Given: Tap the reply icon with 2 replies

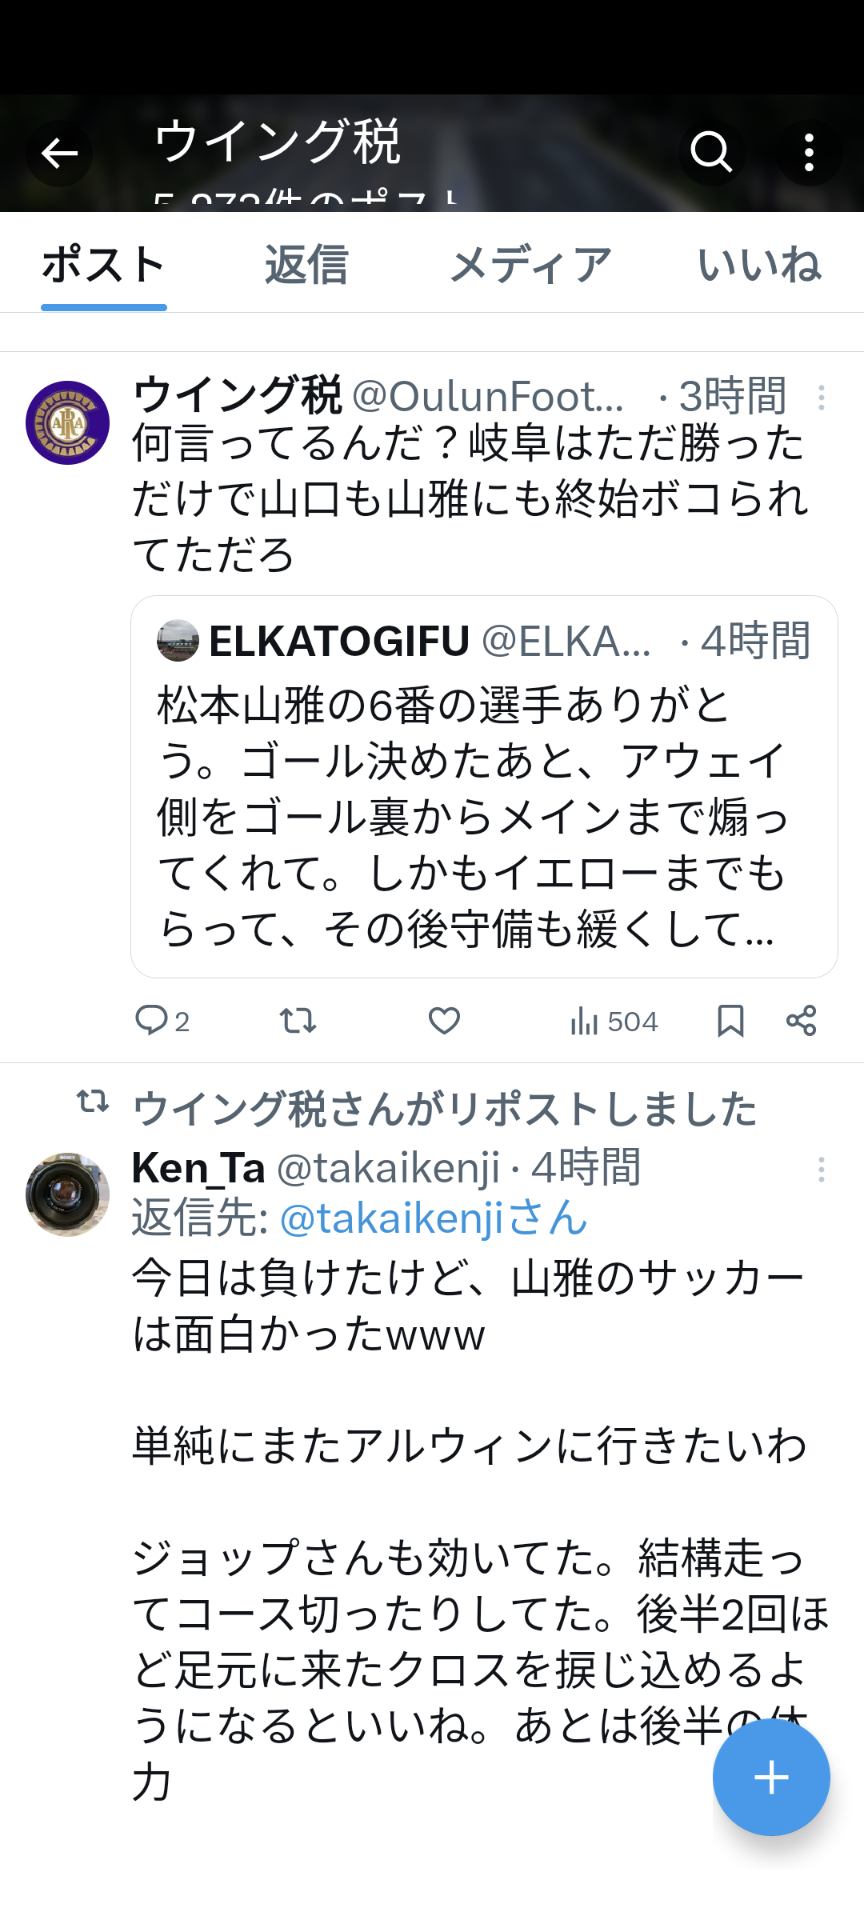Looking at the screenshot, I should (x=162, y=1021).
